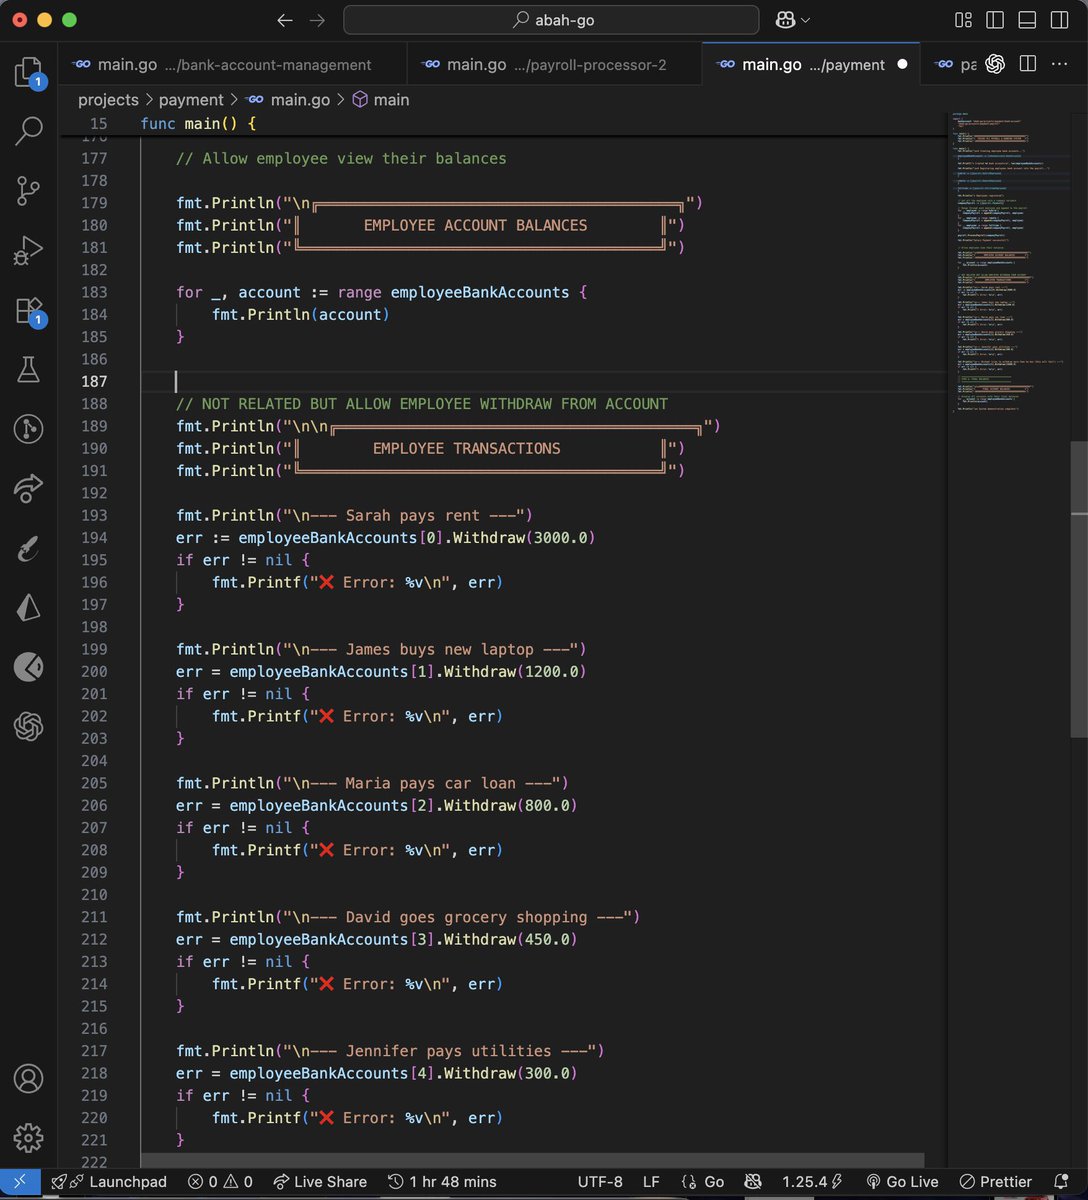Switch to main.go bank-account-management tab
This screenshot has width=1088, height=1200.
[x=232, y=64]
